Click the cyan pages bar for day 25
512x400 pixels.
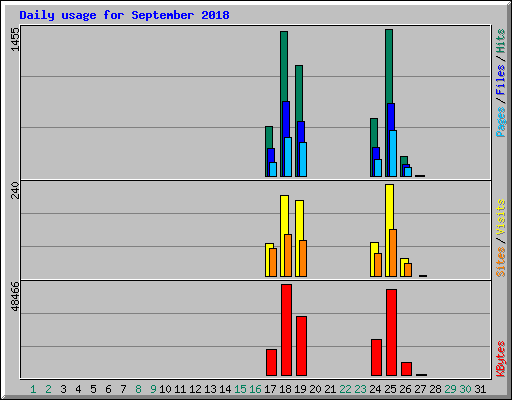393,153
